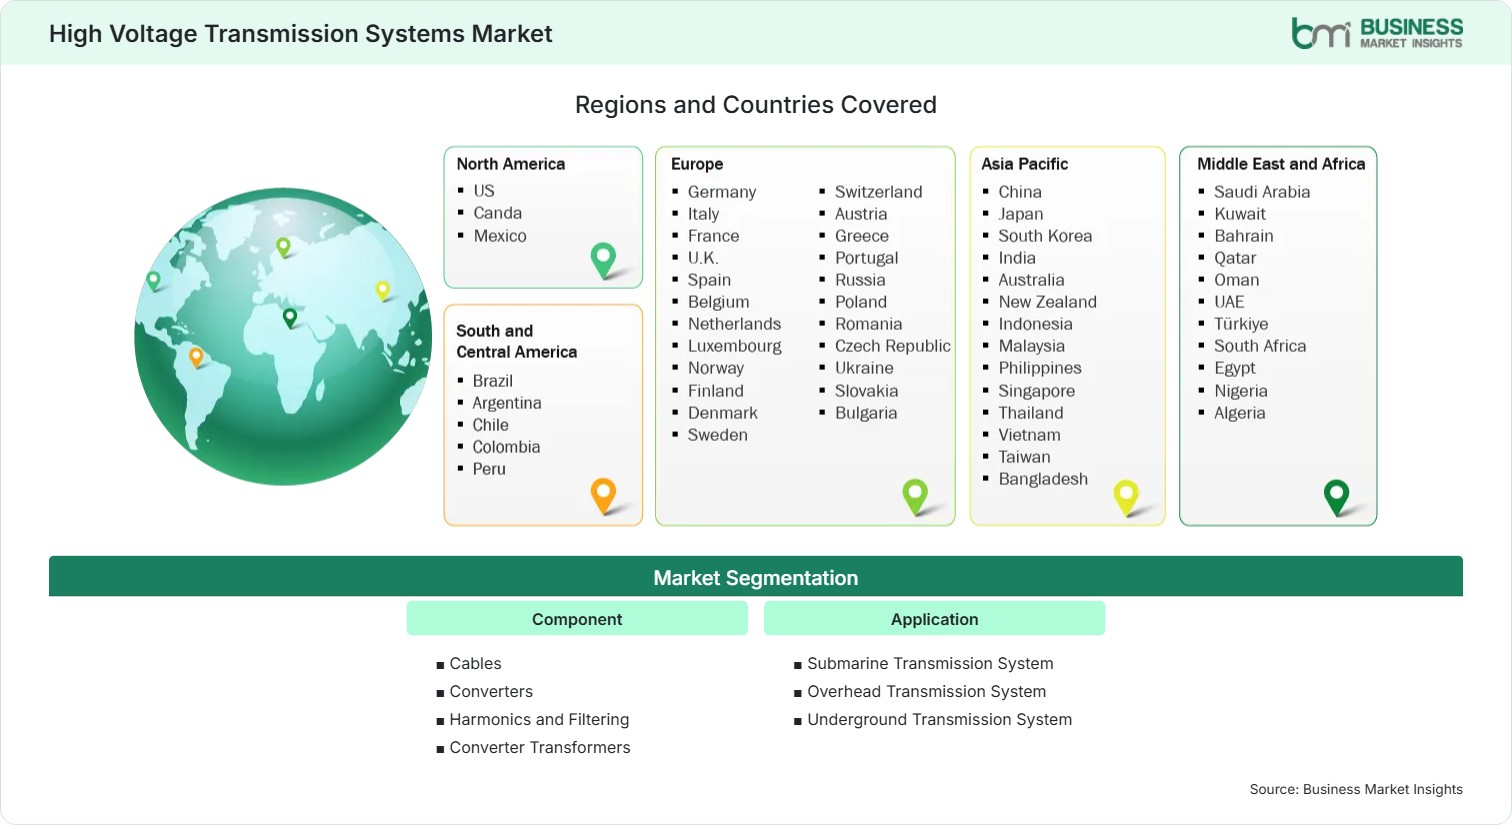Click the Market Segmentation banner
The height and width of the screenshot is (825, 1512).
coord(756,577)
